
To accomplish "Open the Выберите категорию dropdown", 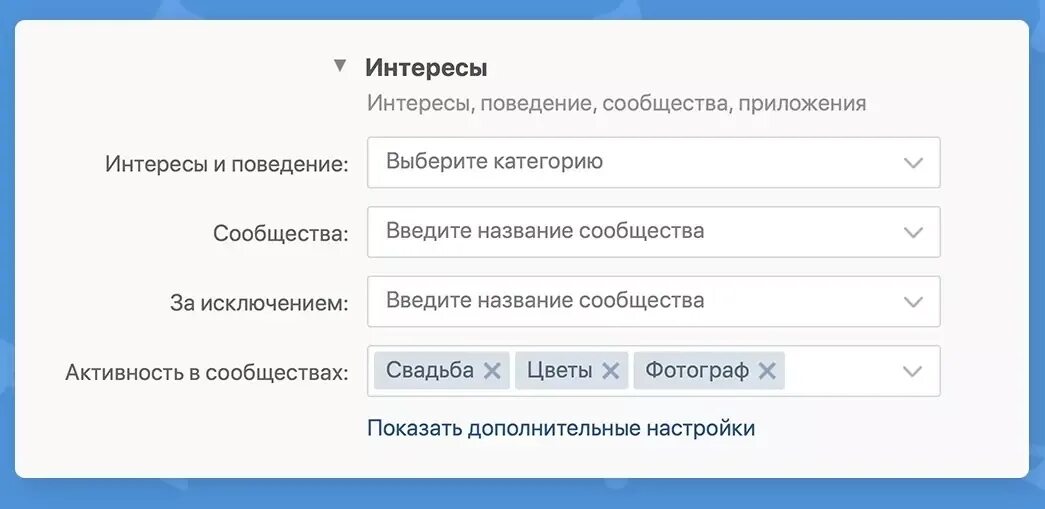I will coord(654,163).
